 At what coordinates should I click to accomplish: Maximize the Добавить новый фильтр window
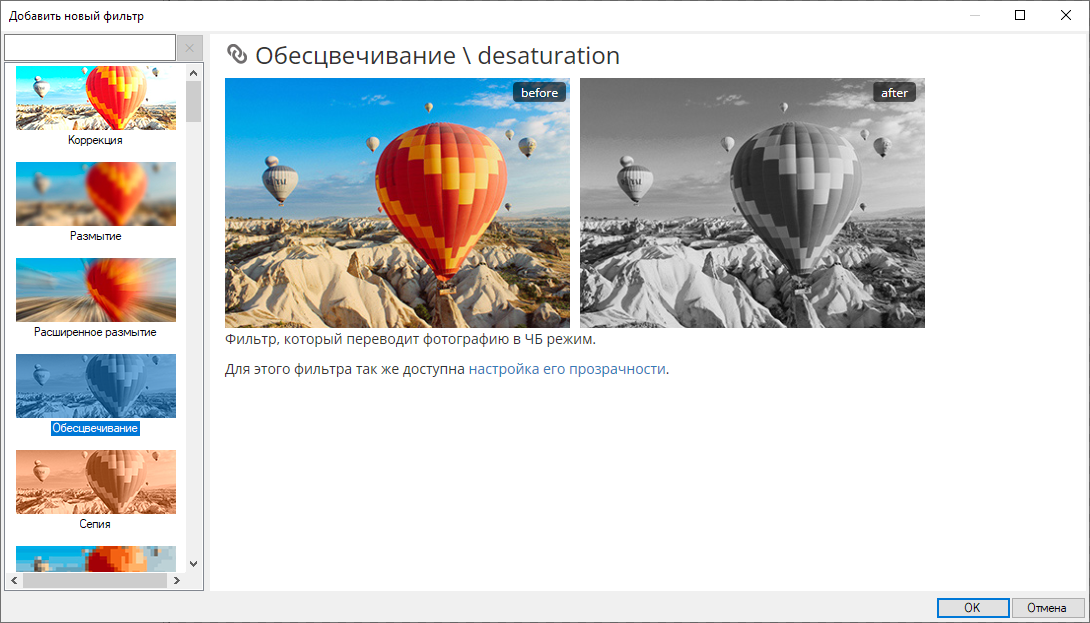click(x=1020, y=15)
